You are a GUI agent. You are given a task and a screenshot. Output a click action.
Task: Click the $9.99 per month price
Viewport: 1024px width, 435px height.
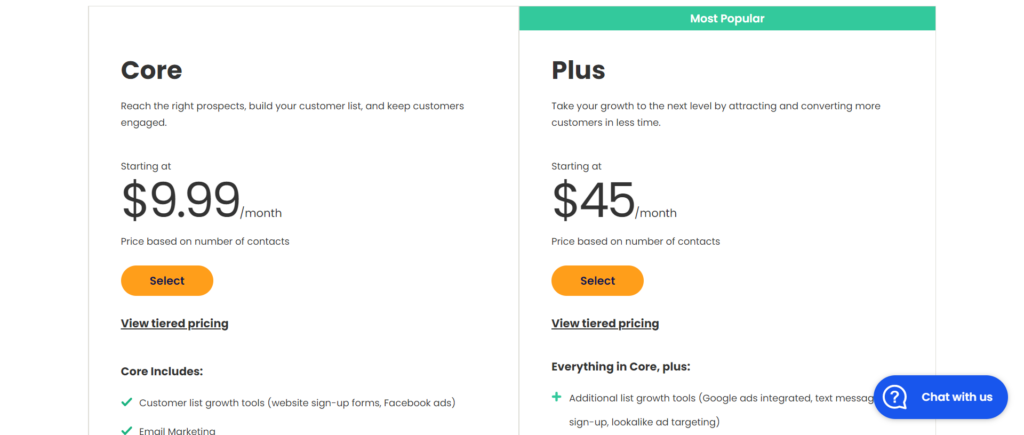(201, 201)
